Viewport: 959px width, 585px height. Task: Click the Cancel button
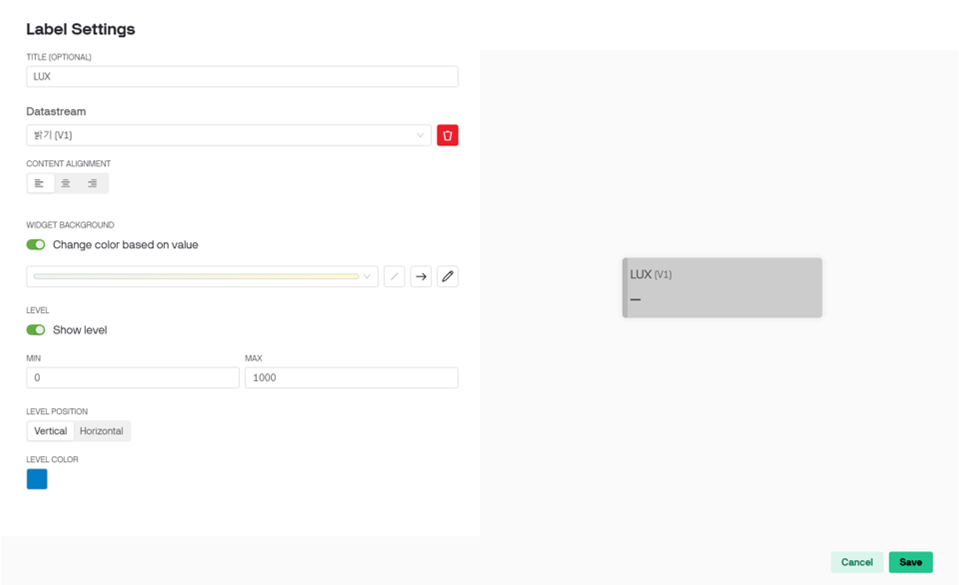pos(857,562)
